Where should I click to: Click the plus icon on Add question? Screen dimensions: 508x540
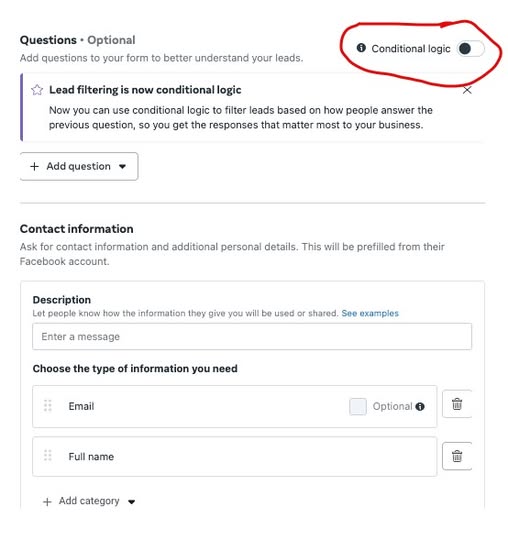click(x=34, y=166)
